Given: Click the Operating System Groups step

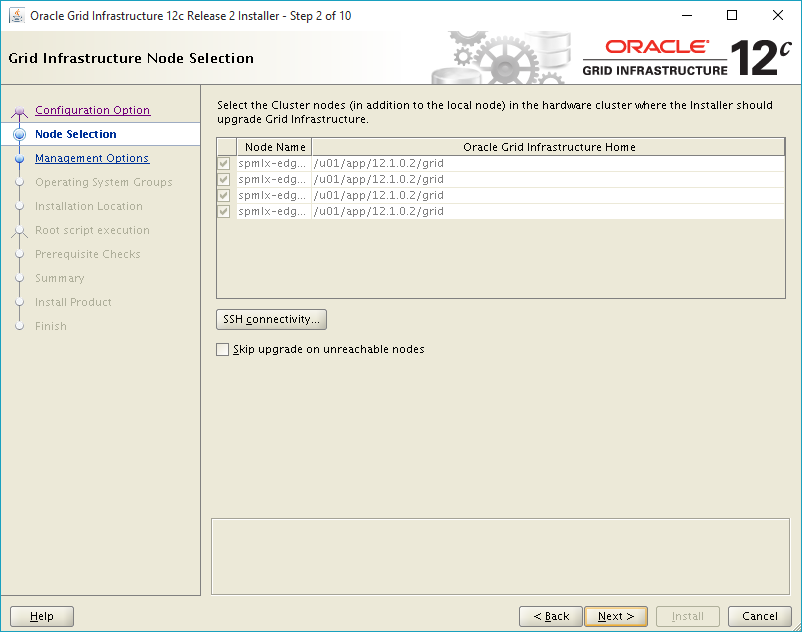Looking at the screenshot, I should click(x=104, y=182).
